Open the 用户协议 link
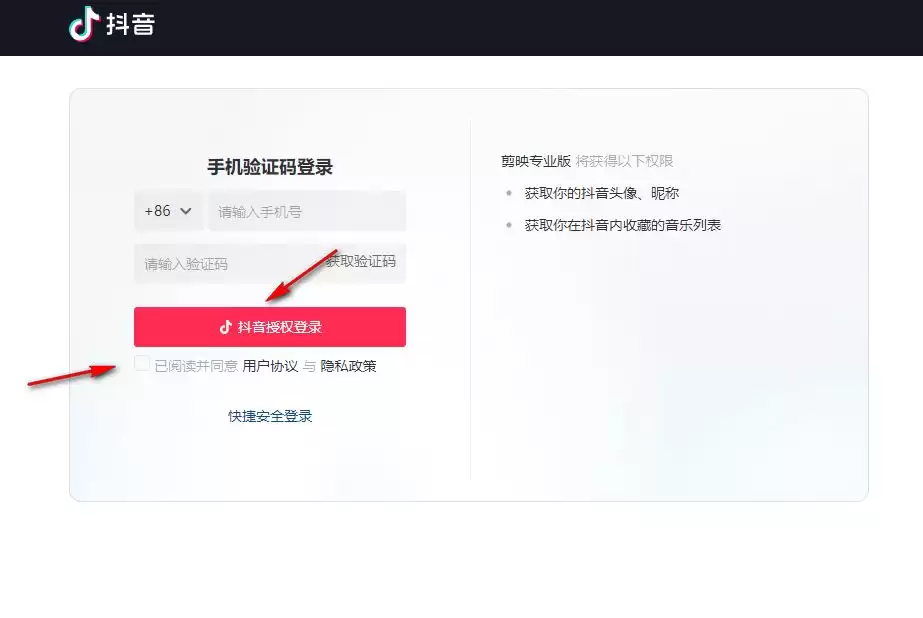The image size is (923, 618). point(270,366)
